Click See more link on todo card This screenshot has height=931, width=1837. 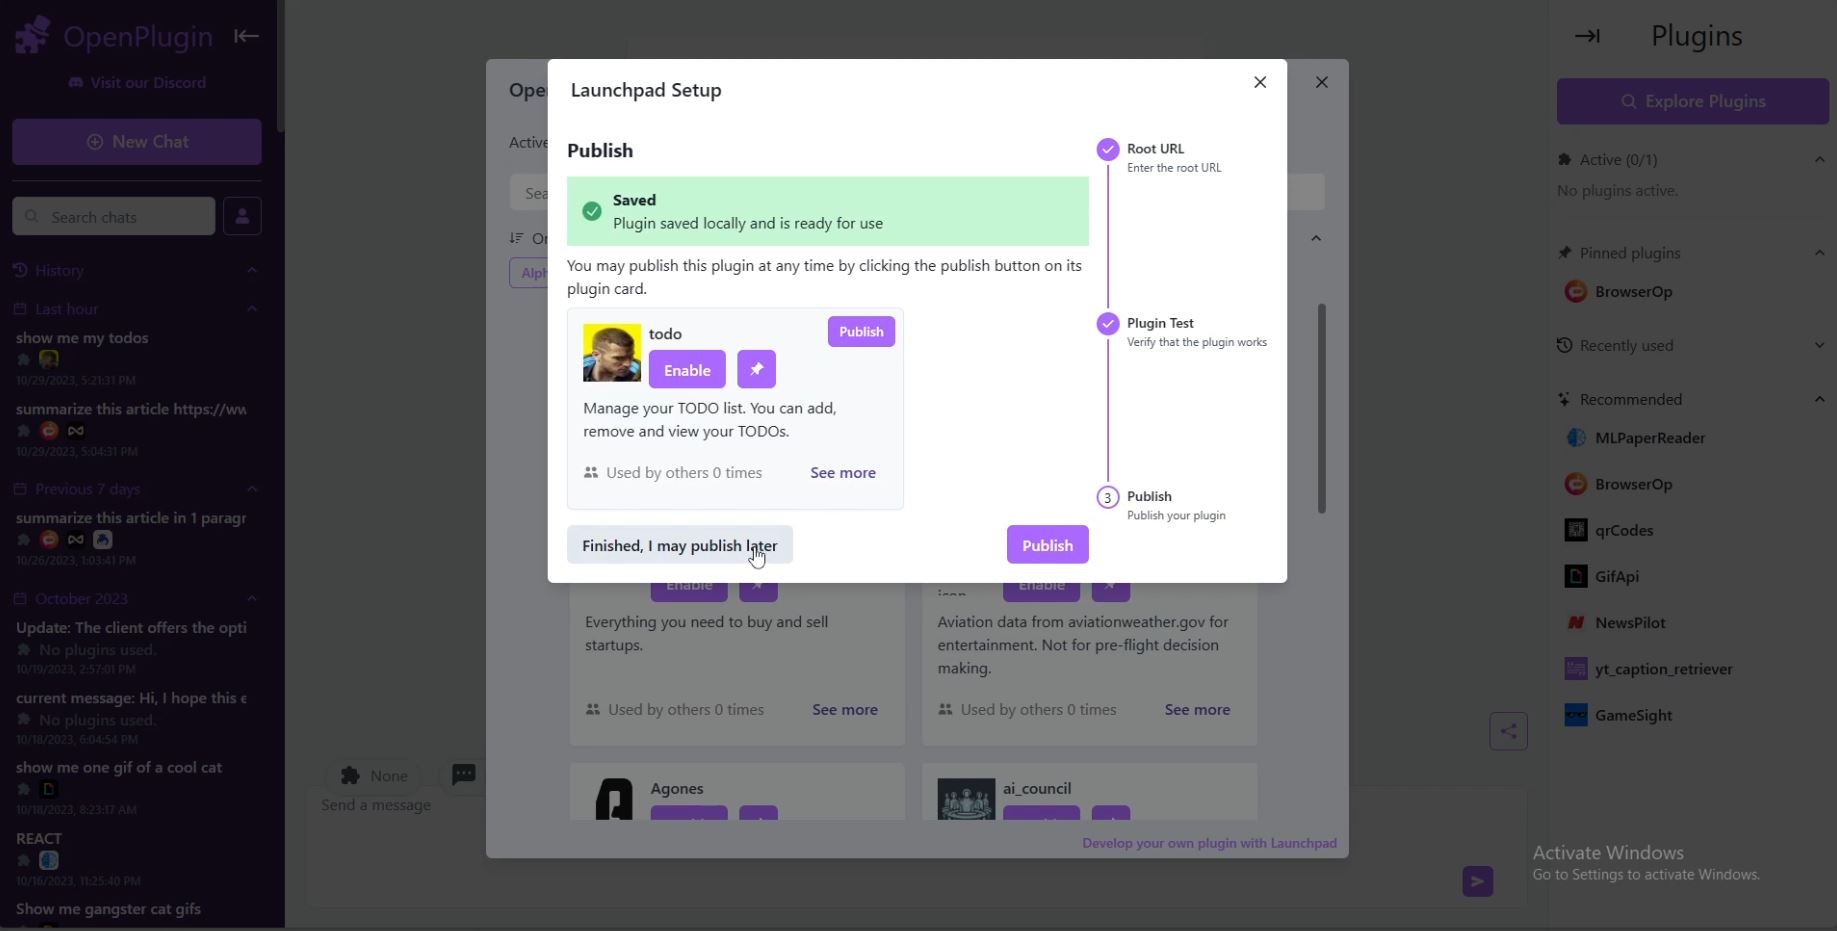click(x=843, y=472)
